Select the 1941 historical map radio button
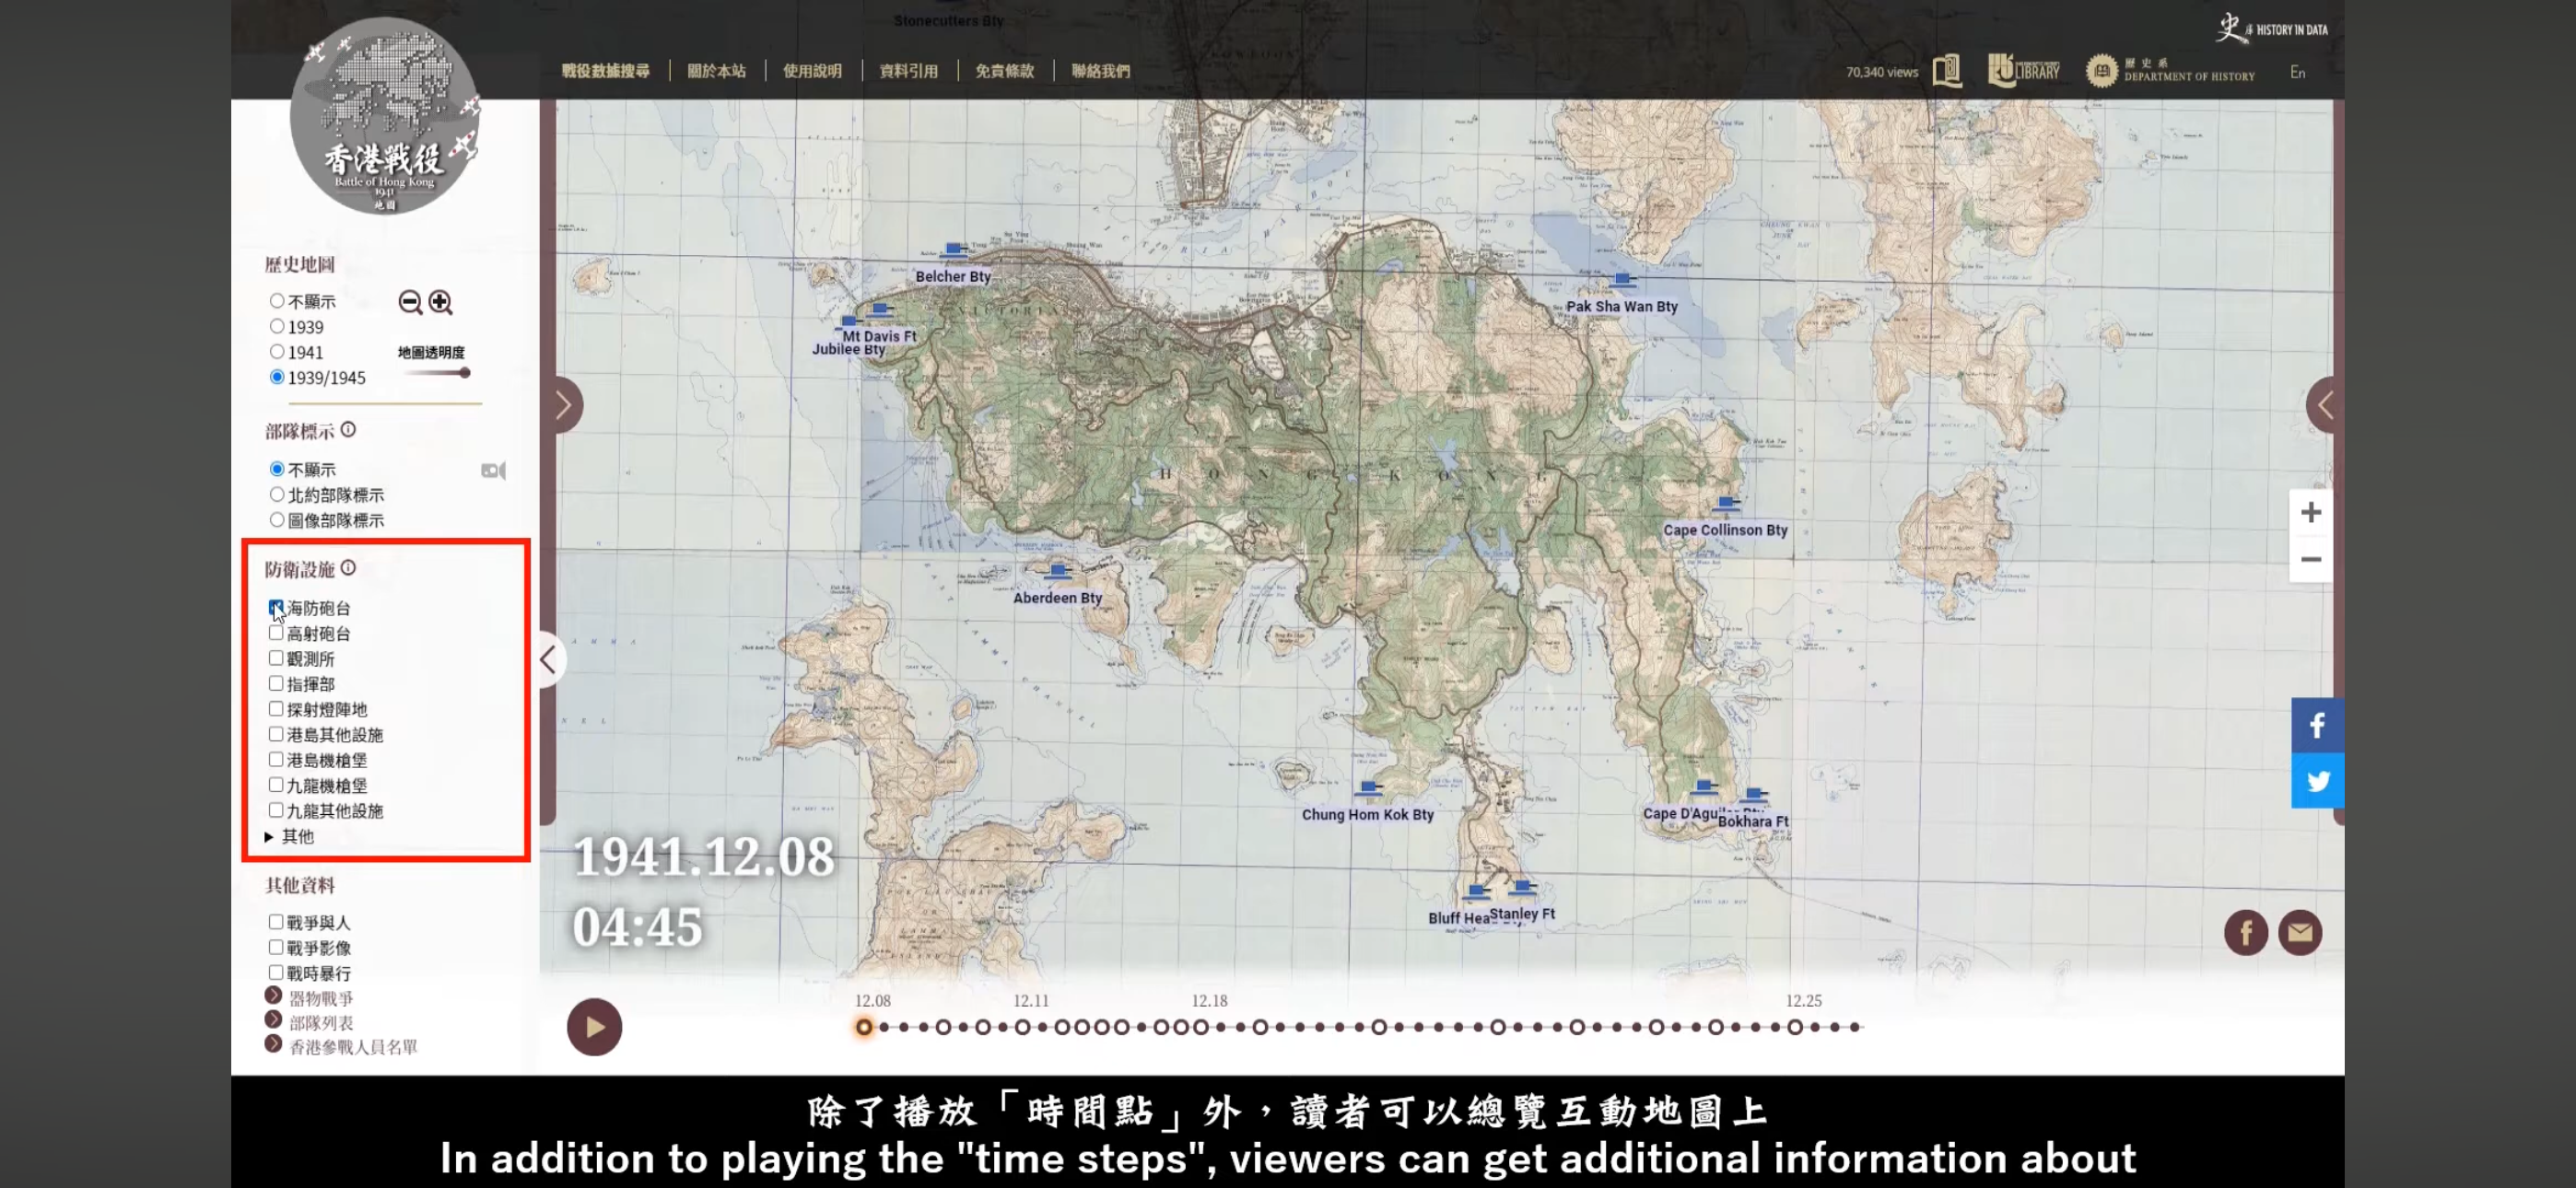 point(277,352)
